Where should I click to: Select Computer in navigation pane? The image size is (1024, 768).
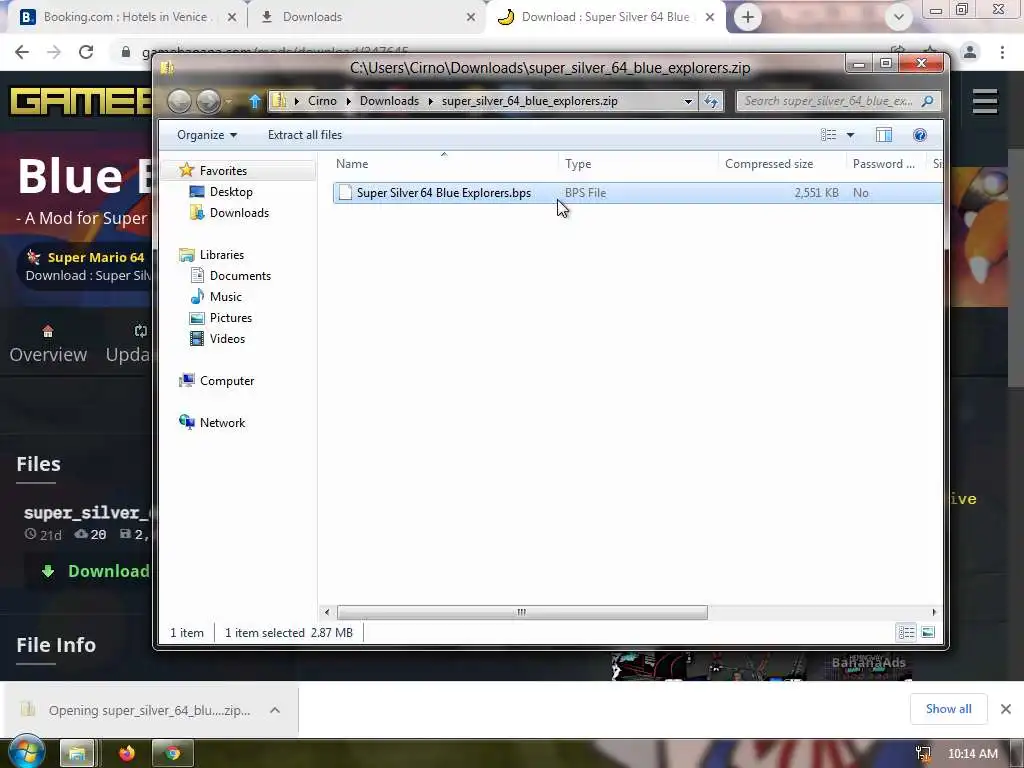click(227, 381)
